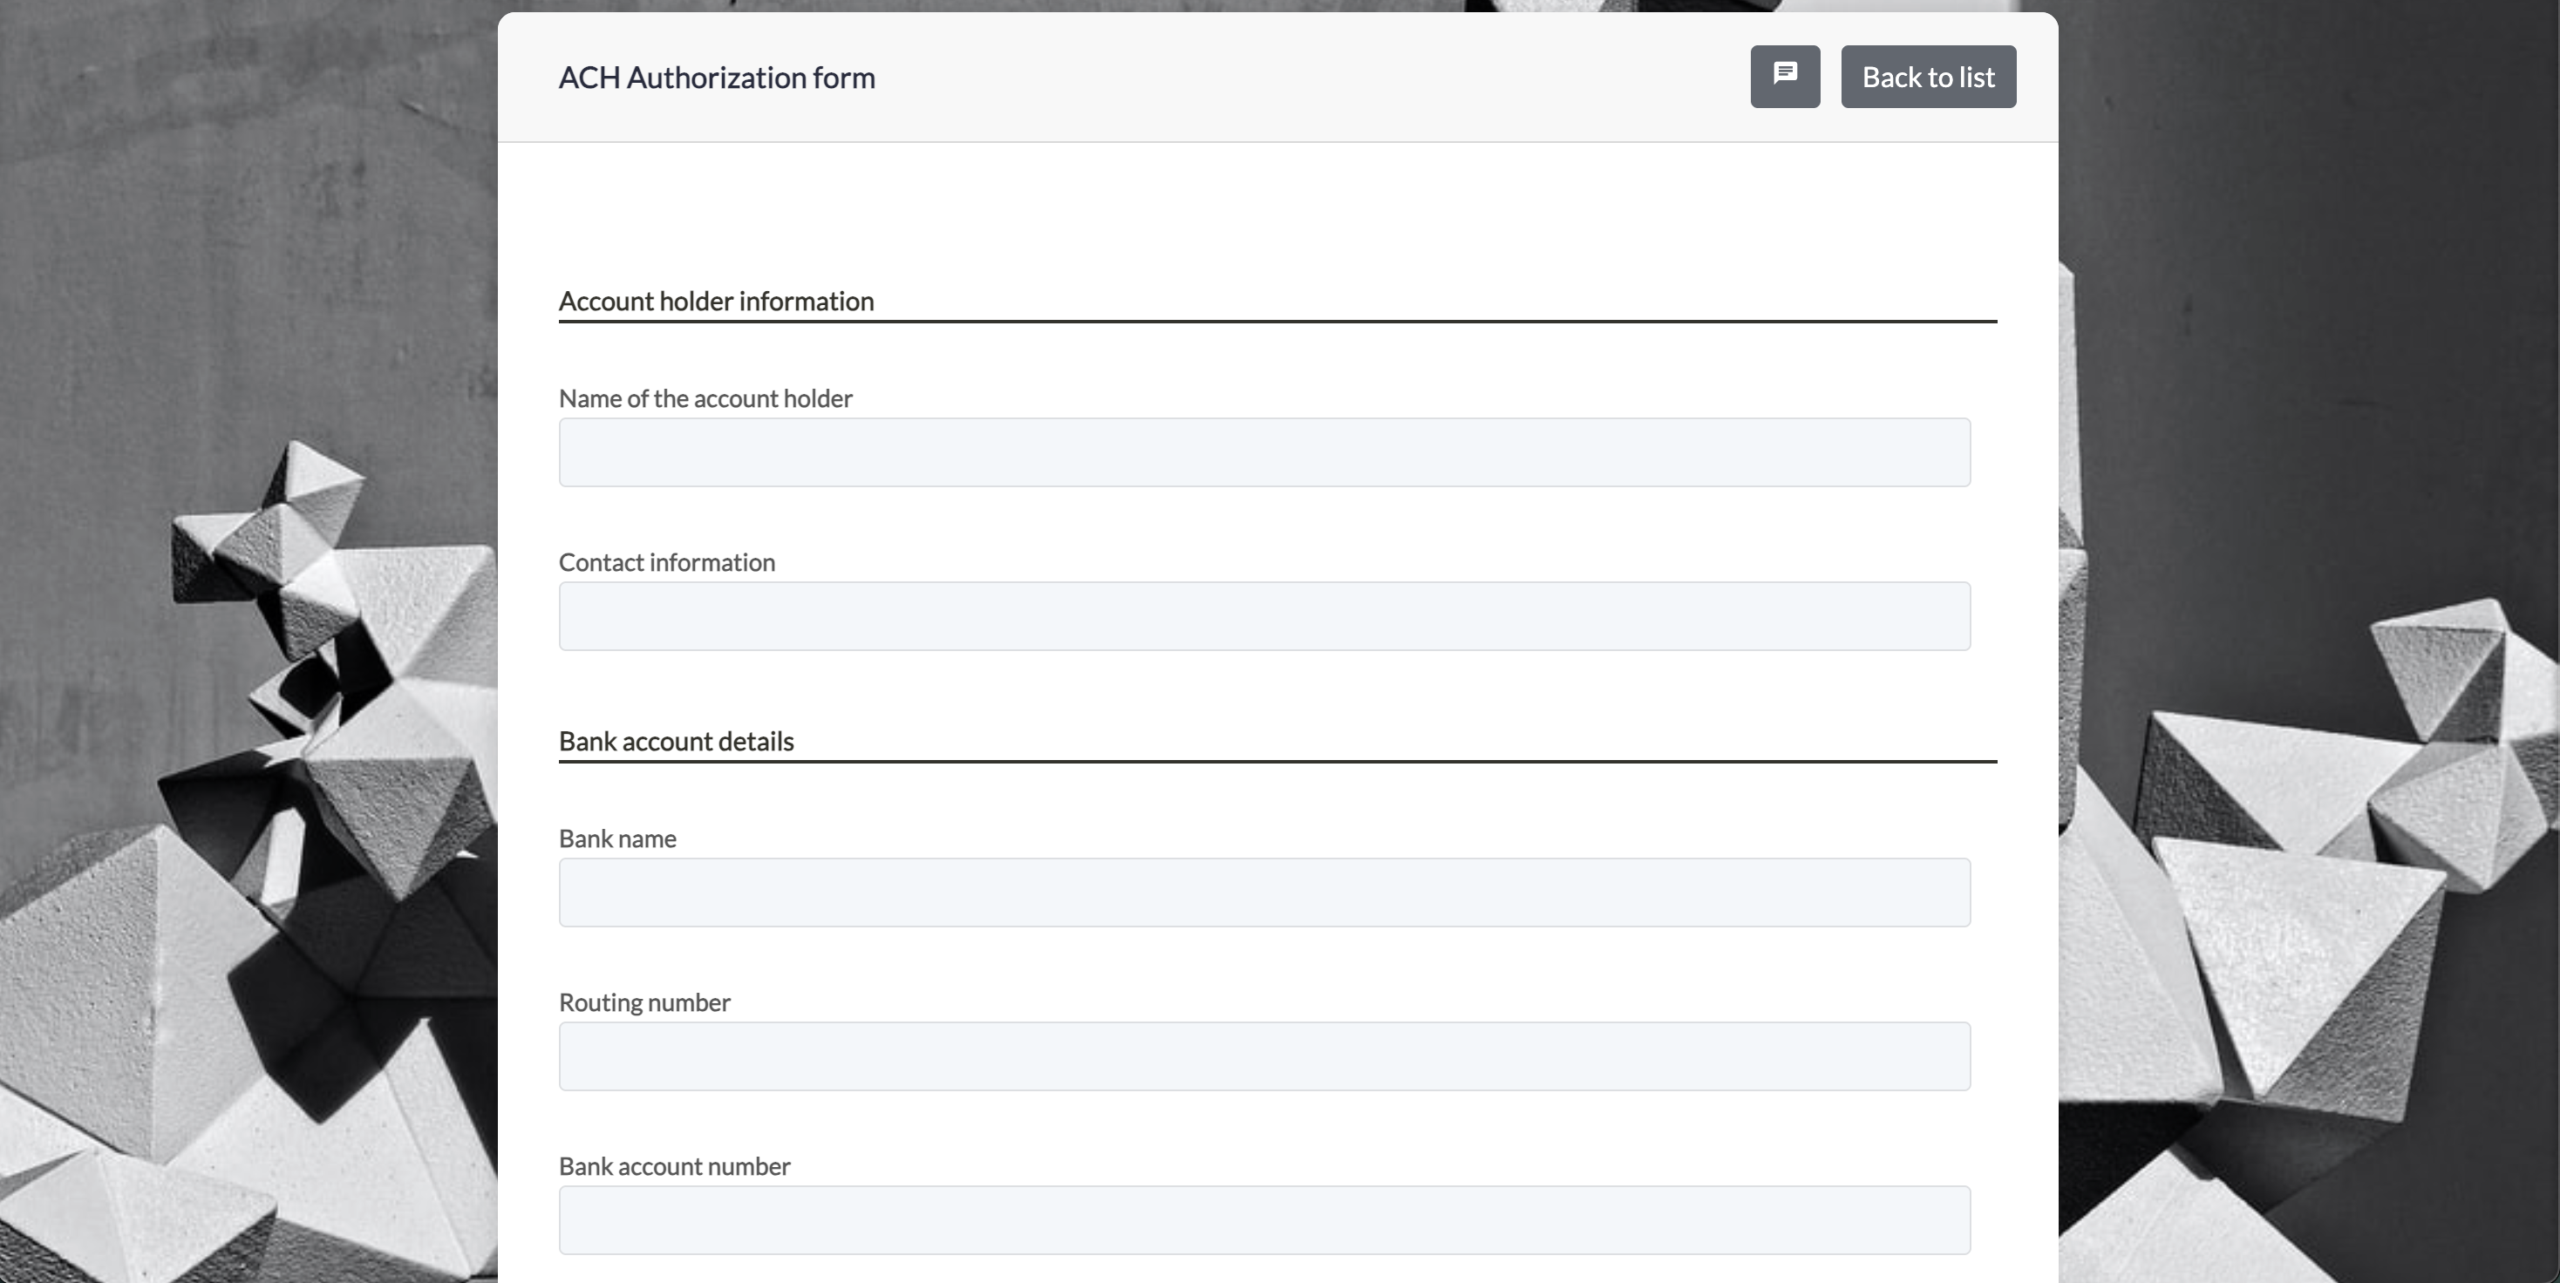
Task: Click the Routing number input box
Action: (1264, 1056)
